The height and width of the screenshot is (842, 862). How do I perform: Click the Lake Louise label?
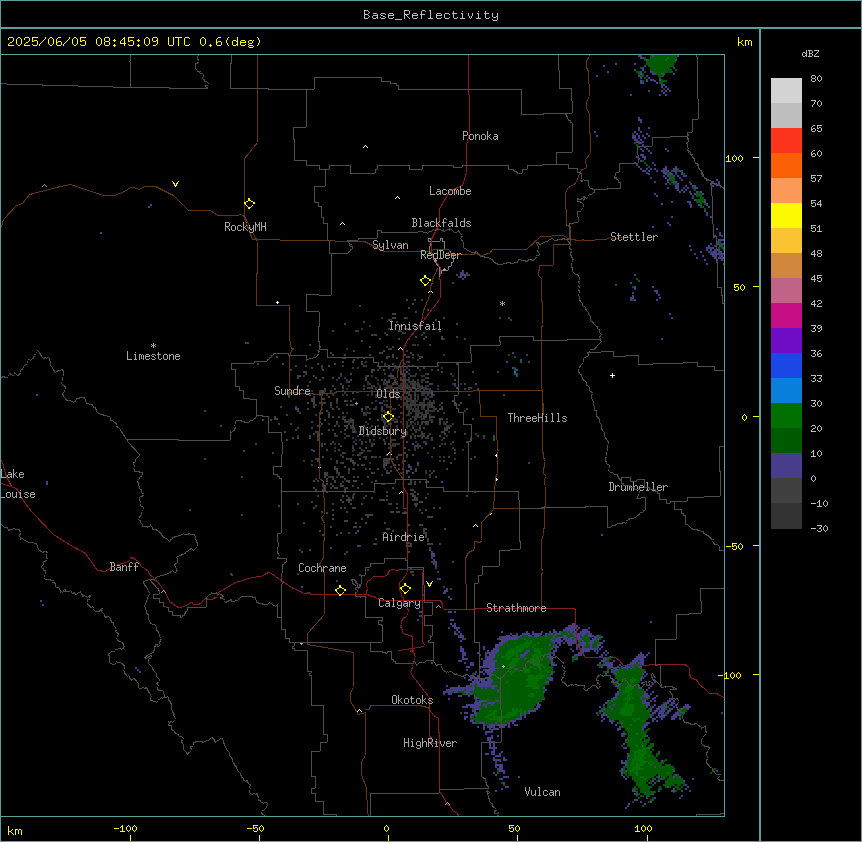click(18, 484)
